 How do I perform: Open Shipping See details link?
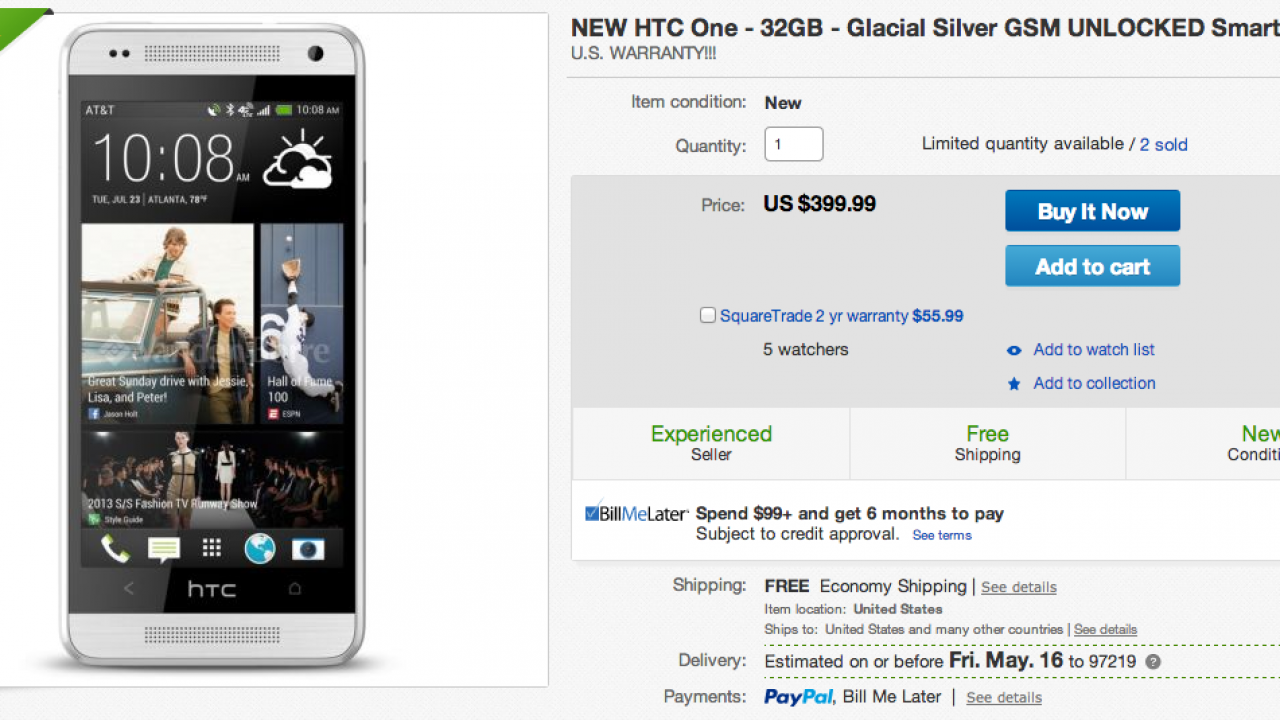(1019, 587)
